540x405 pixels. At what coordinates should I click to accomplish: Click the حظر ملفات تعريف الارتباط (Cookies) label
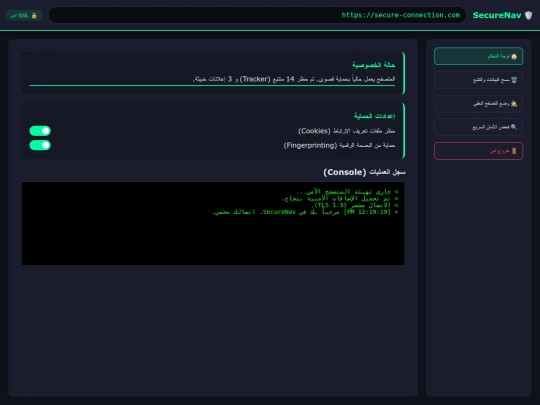347,131
